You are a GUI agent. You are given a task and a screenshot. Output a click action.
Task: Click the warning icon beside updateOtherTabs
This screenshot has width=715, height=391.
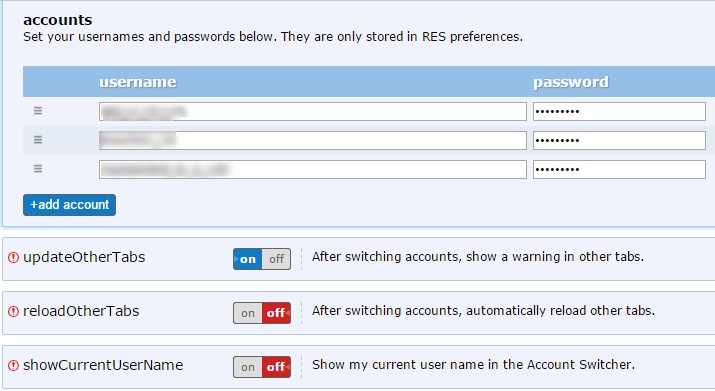coord(14,258)
